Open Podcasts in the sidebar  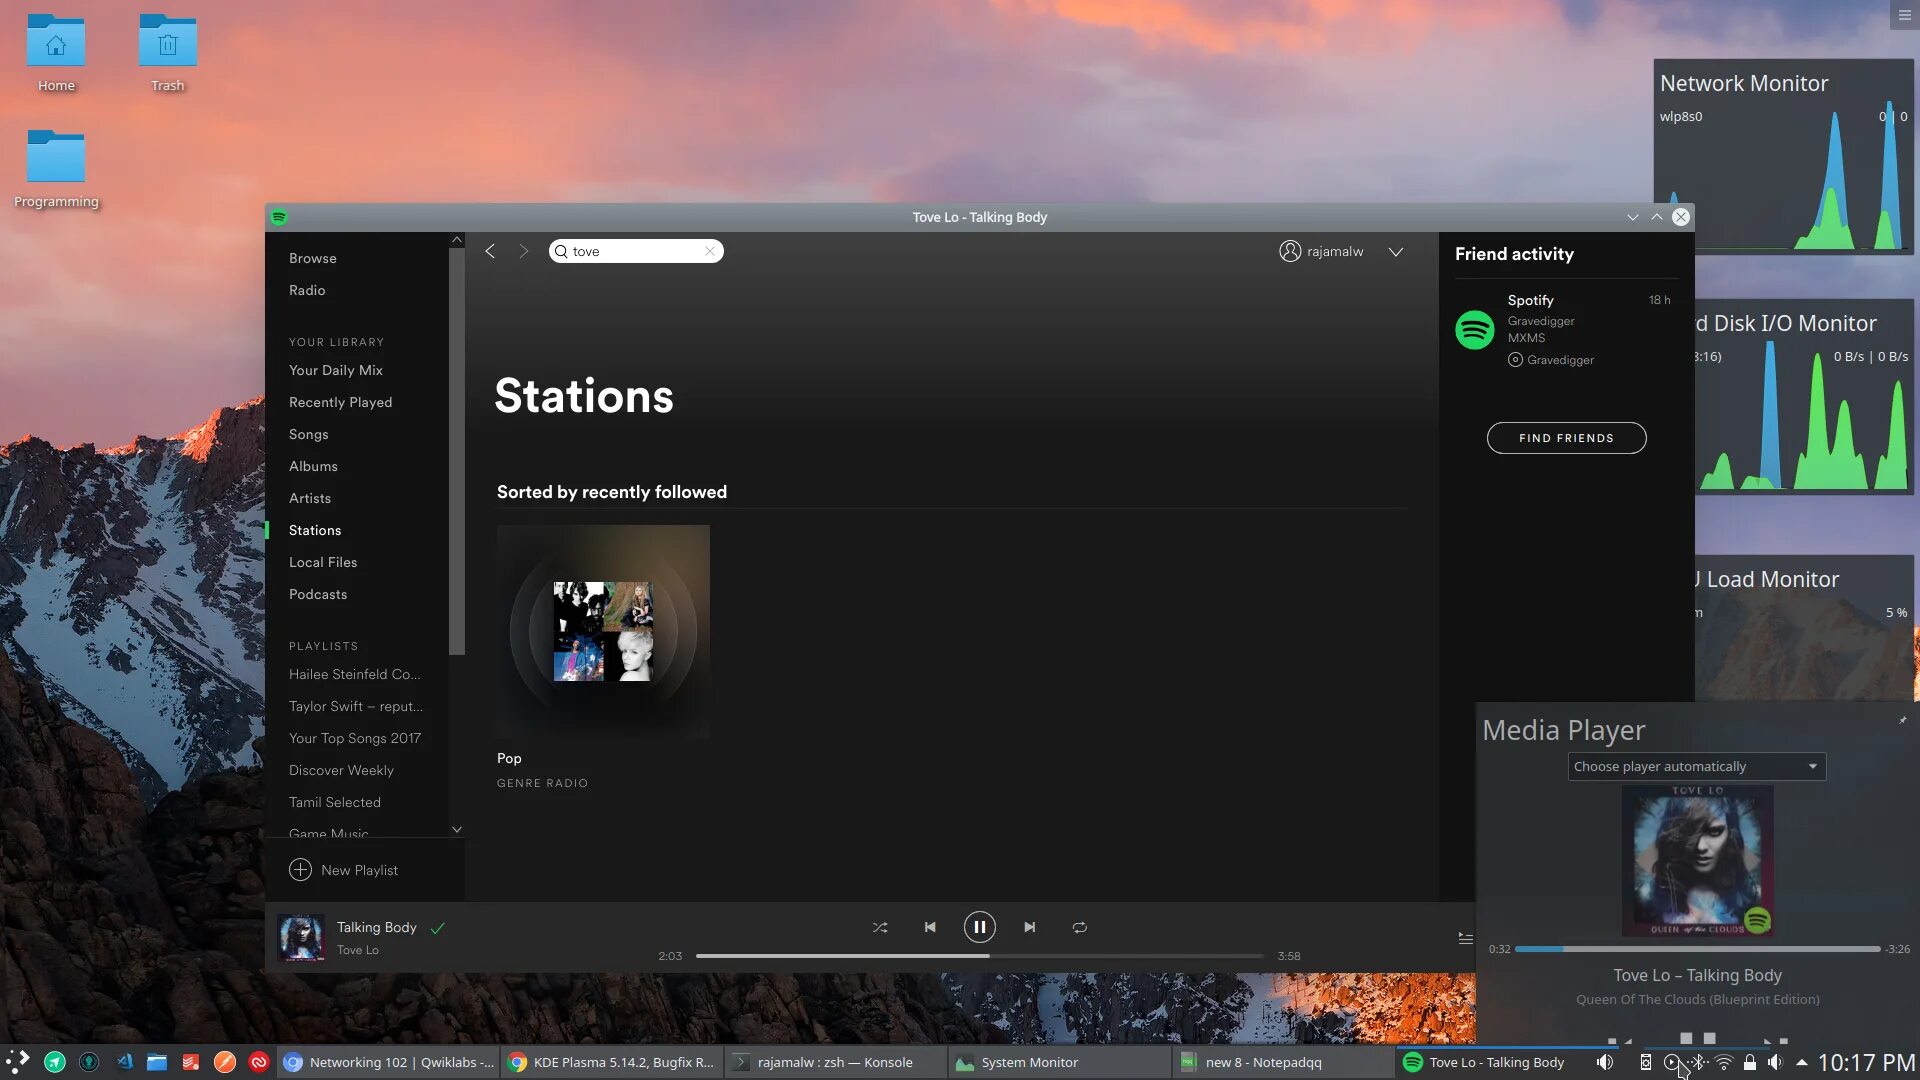[318, 594]
